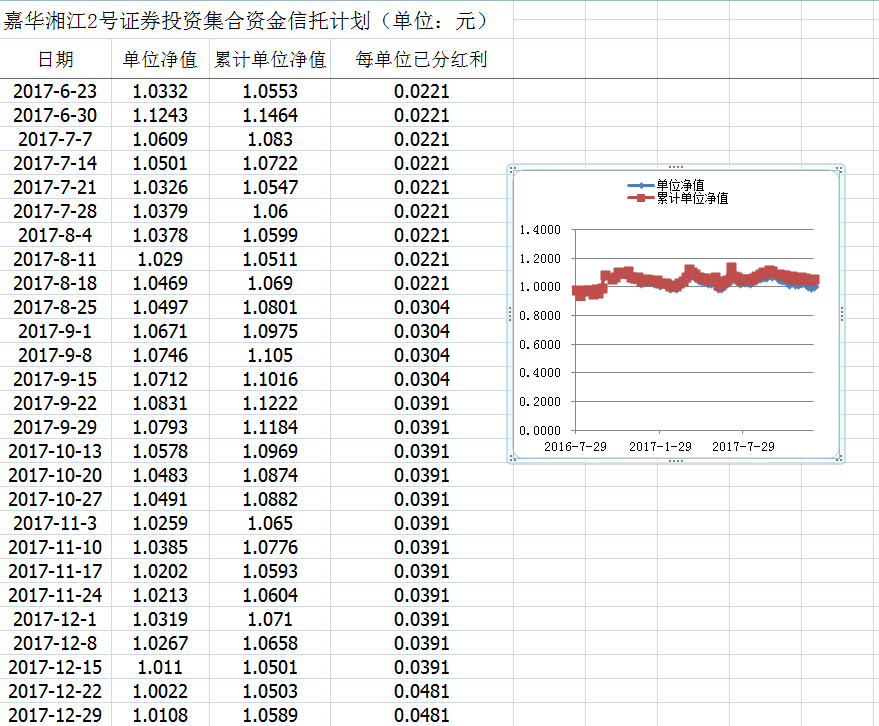Select the 单位净值 column header cell
Screen dimensions: 879x726
pyautogui.click(x=160, y=60)
